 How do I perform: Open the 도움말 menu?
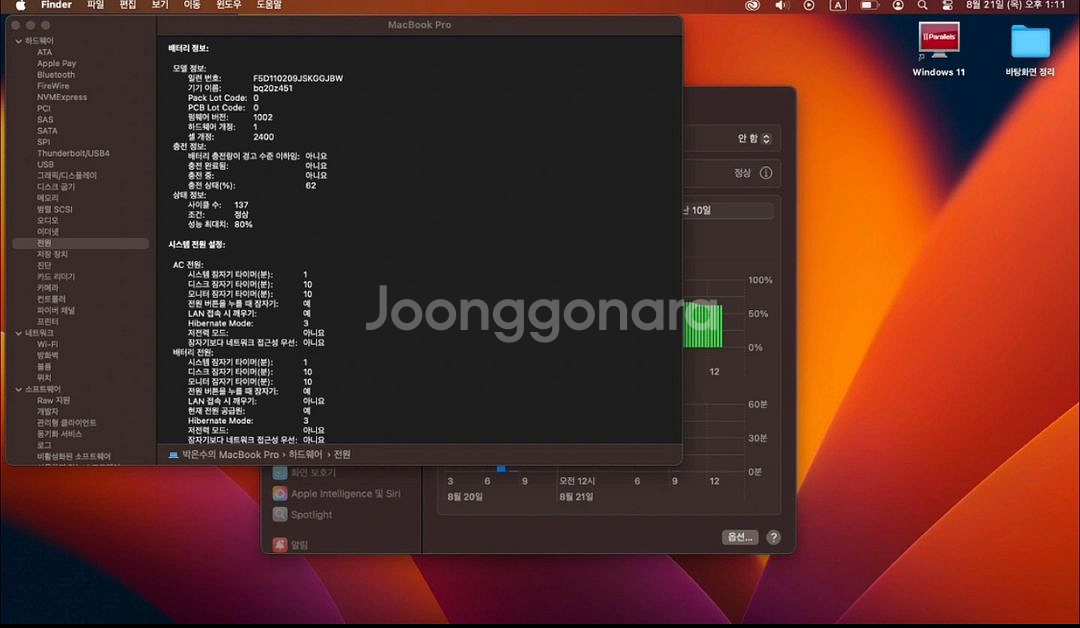(x=269, y=5)
